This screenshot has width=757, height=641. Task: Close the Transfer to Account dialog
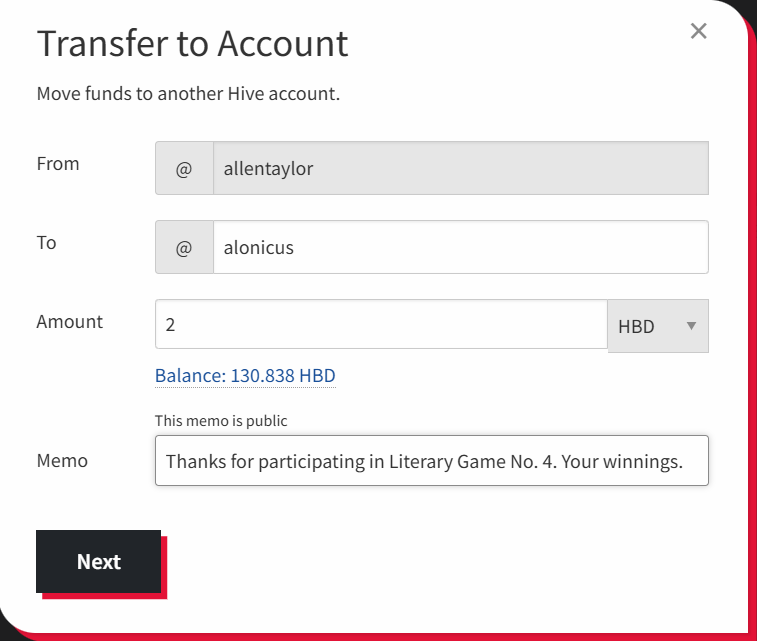[x=698, y=31]
